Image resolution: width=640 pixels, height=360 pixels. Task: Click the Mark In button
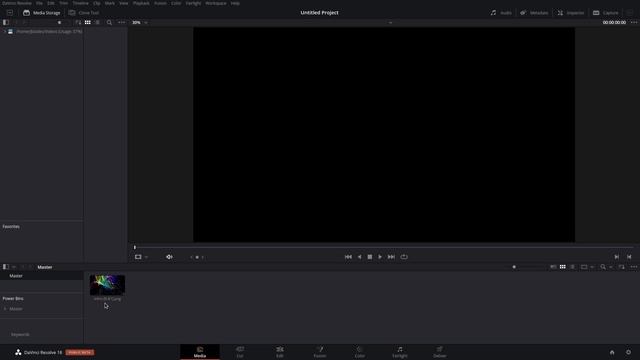point(616,257)
